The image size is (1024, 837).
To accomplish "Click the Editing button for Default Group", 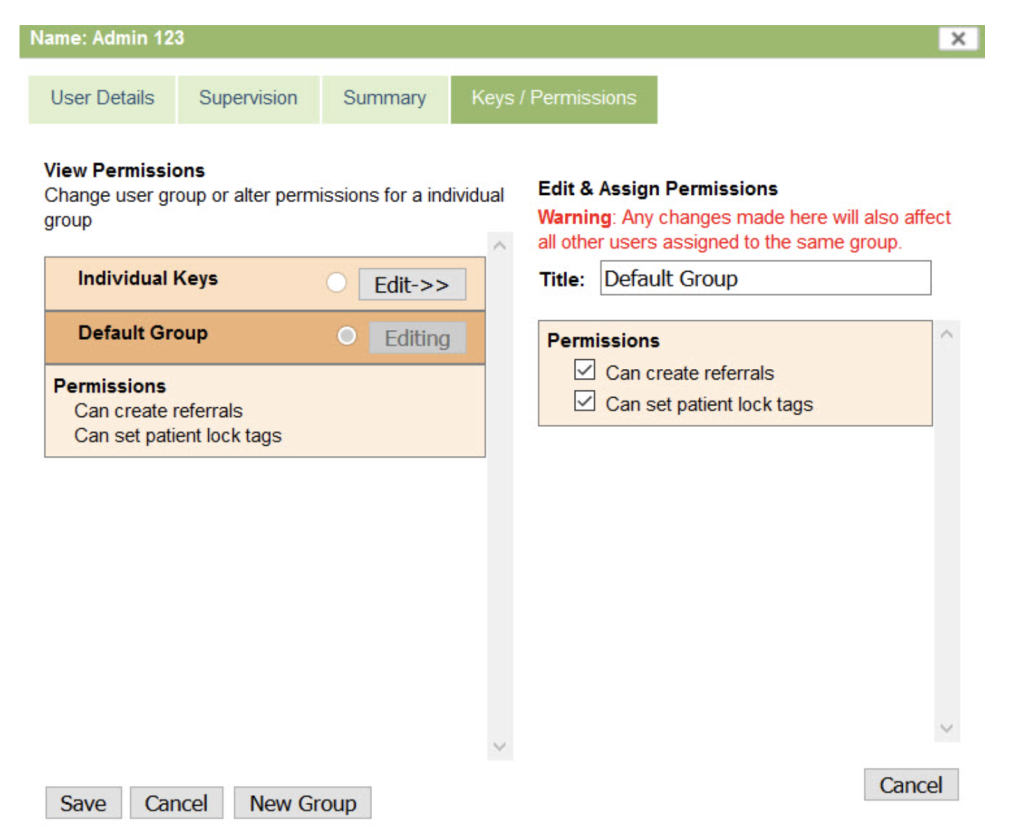I will coord(417,338).
